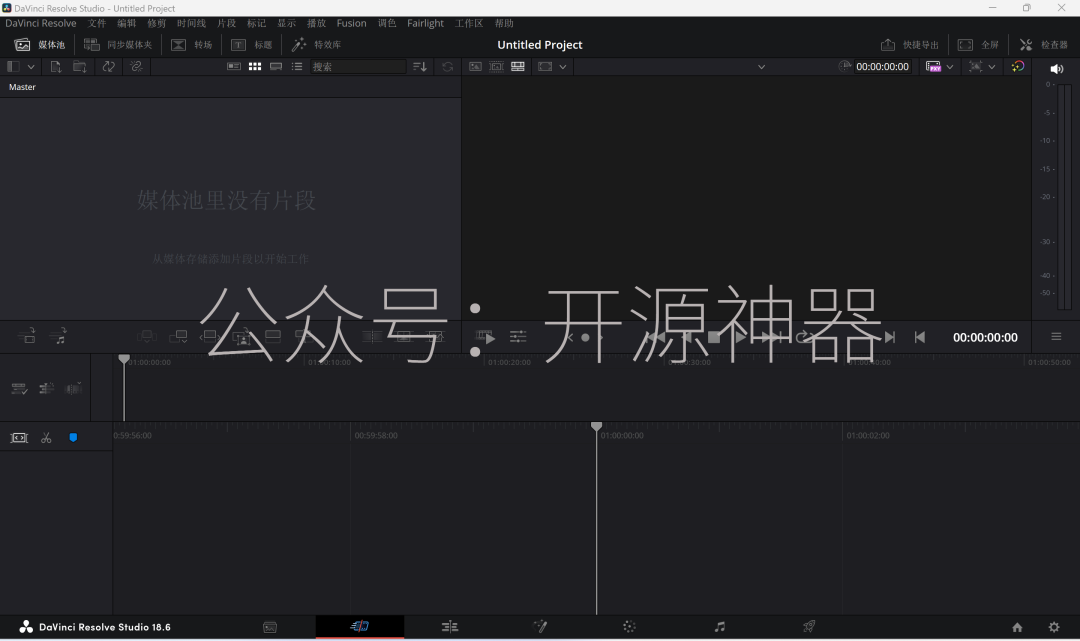Open the 标题 (Titles) panel
The height and width of the screenshot is (641, 1080).
point(251,45)
